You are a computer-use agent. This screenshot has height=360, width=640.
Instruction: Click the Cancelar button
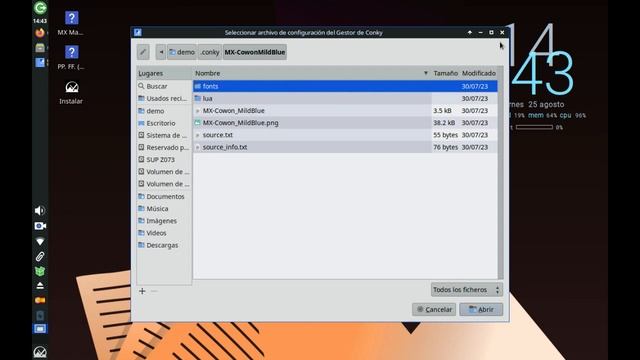tap(434, 309)
